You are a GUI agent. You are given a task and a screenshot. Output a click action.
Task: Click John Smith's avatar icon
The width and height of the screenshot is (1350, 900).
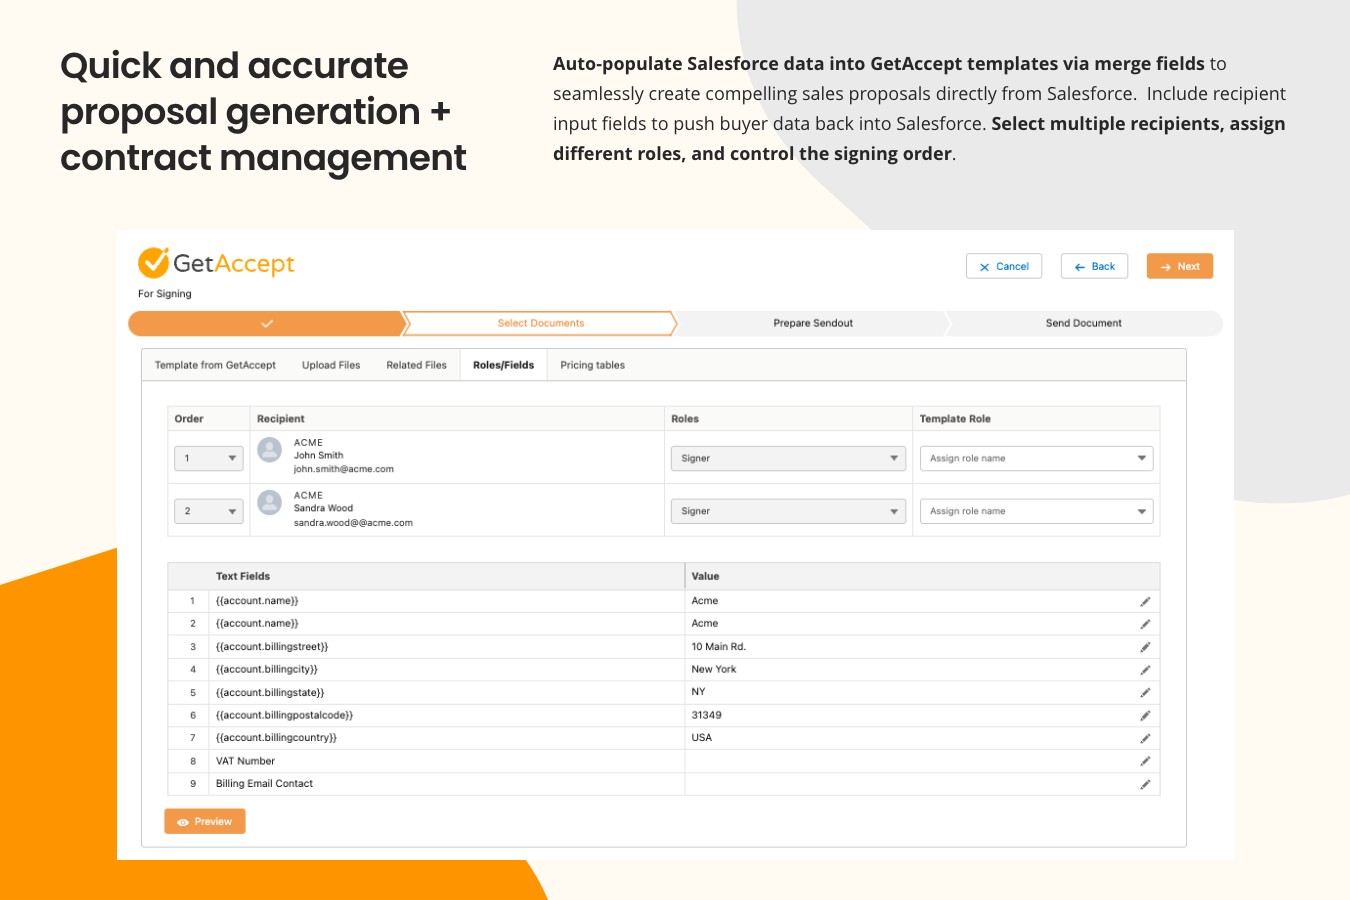(x=269, y=450)
